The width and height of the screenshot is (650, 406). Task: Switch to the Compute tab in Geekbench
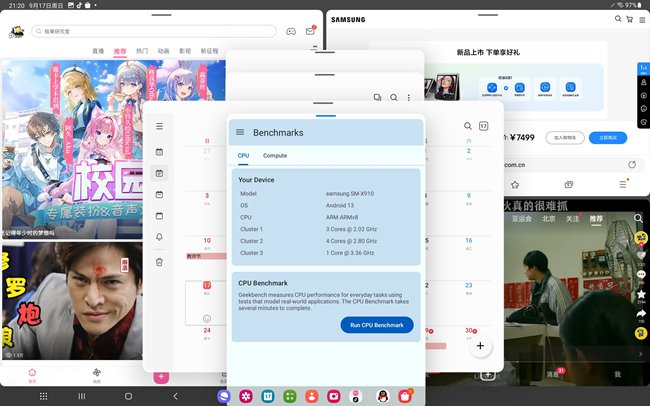click(x=275, y=156)
